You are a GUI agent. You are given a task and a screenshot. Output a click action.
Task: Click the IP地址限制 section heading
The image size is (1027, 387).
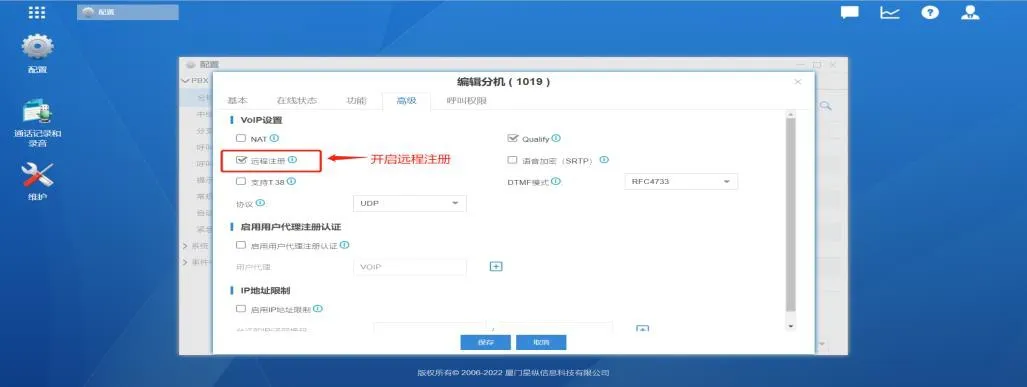[x=265, y=290]
